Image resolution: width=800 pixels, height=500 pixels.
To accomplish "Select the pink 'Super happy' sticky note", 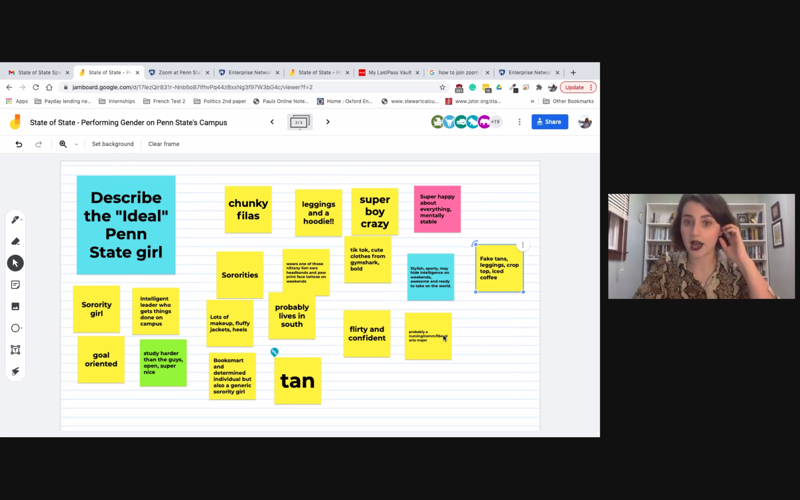I will pos(437,209).
